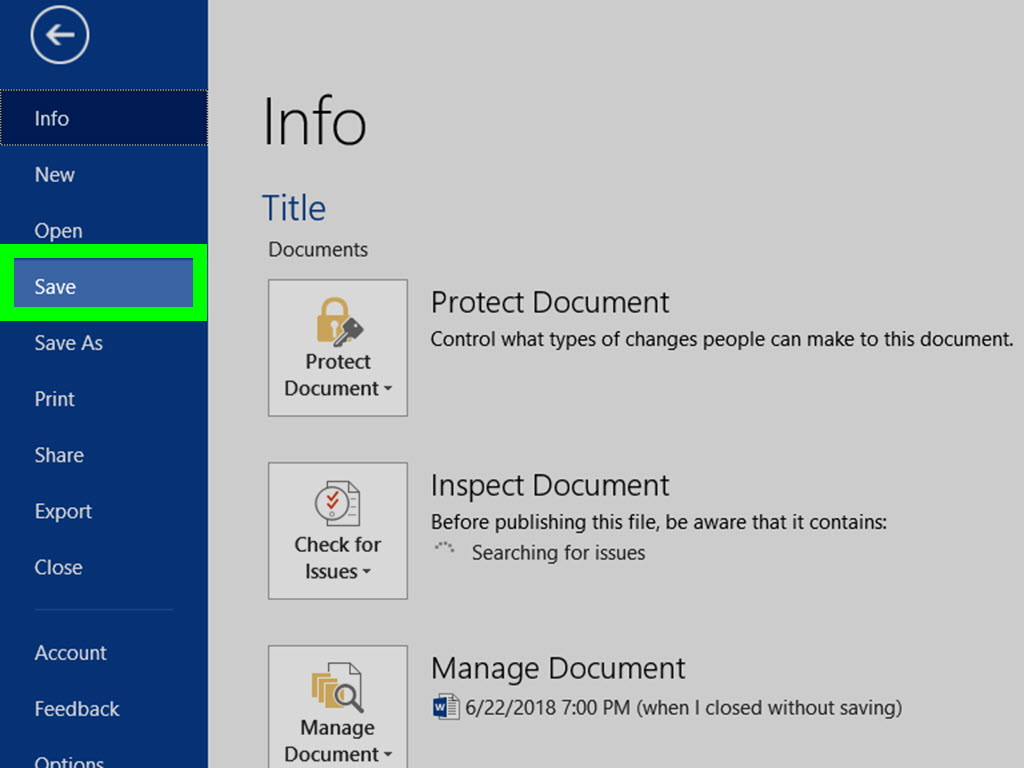Select New in the sidebar
This screenshot has height=768, width=1024.
click(x=104, y=174)
